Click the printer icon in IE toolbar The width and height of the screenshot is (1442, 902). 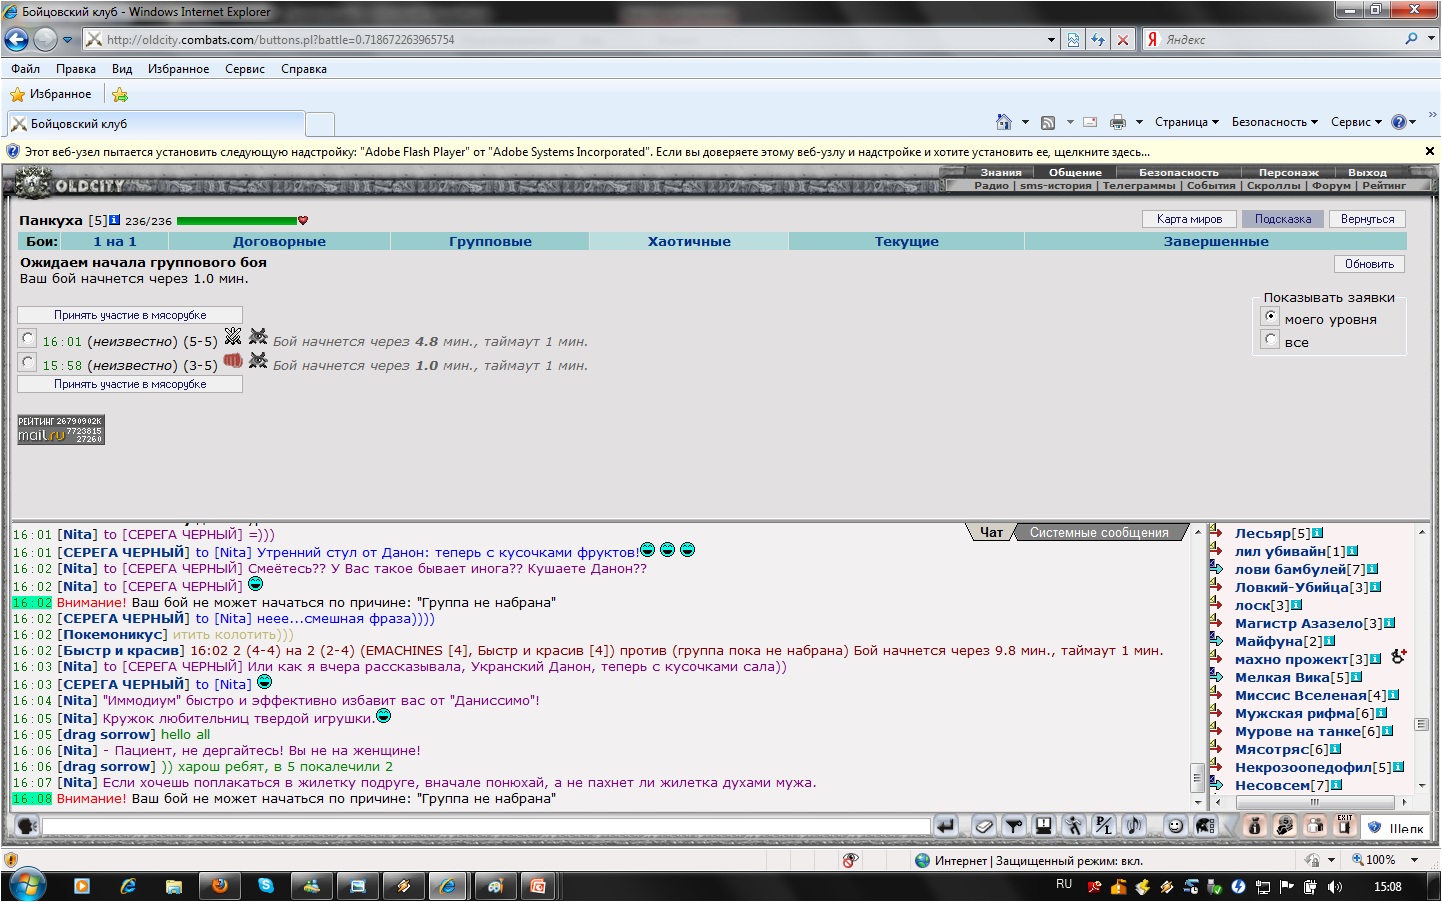pyautogui.click(x=1117, y=122)
